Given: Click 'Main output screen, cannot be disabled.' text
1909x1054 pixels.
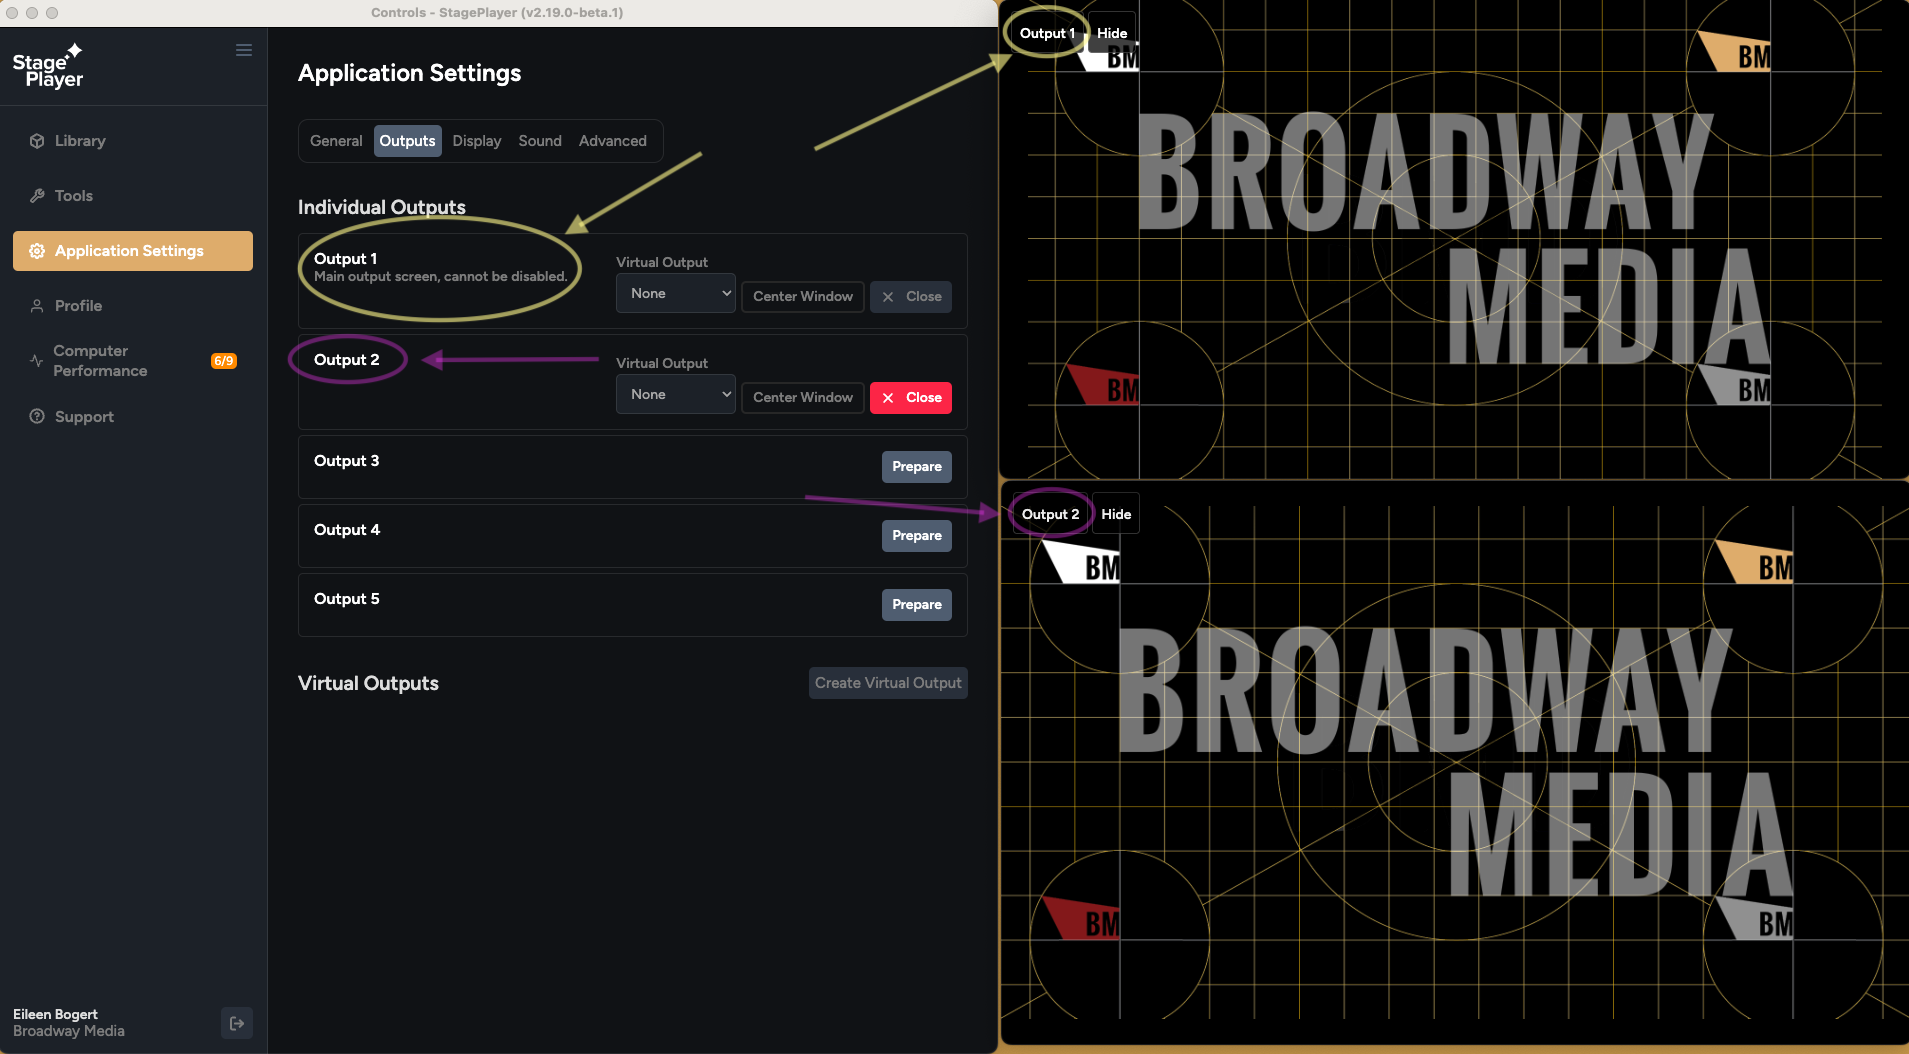Looking at the screenshot, I should [440, 277].
